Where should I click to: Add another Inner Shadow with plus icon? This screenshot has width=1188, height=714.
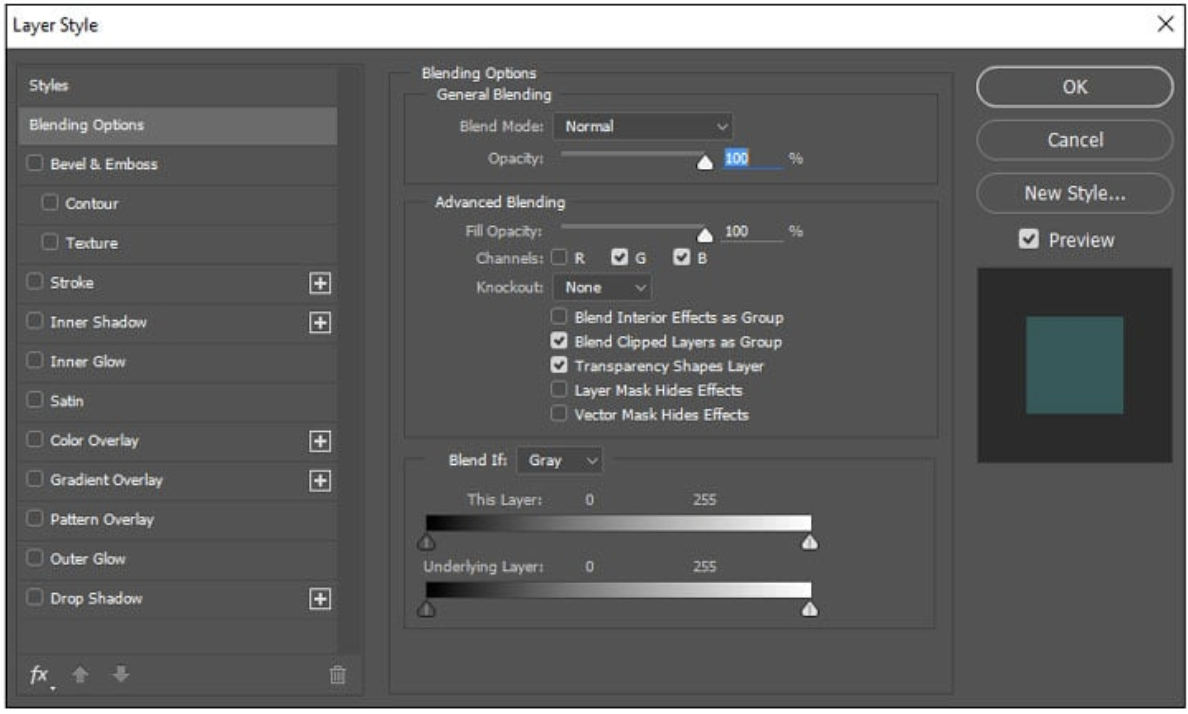pos(320,323)
